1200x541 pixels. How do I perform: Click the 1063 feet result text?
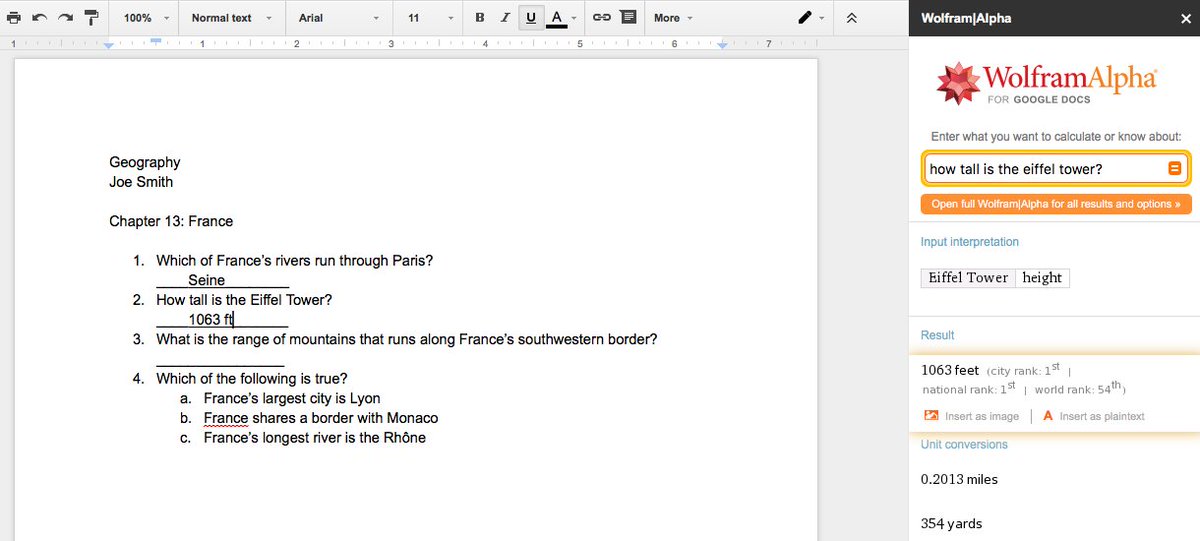coord(950,370)
